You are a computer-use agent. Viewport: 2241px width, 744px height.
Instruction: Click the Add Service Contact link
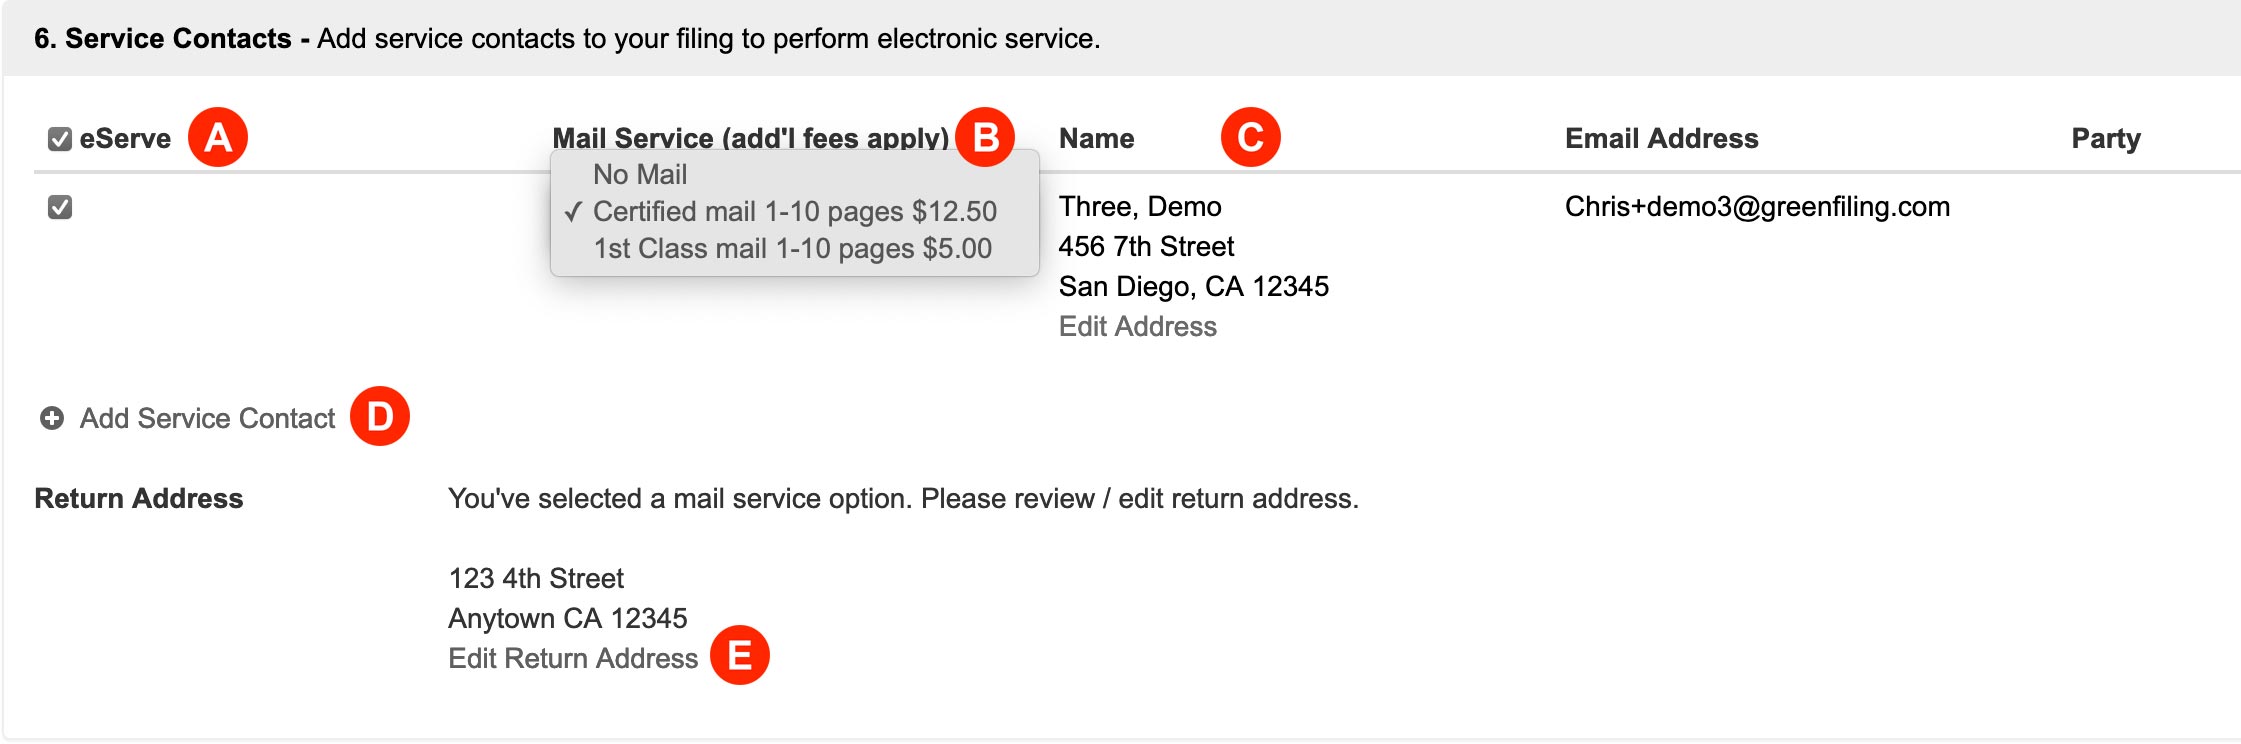pos(208,418)
